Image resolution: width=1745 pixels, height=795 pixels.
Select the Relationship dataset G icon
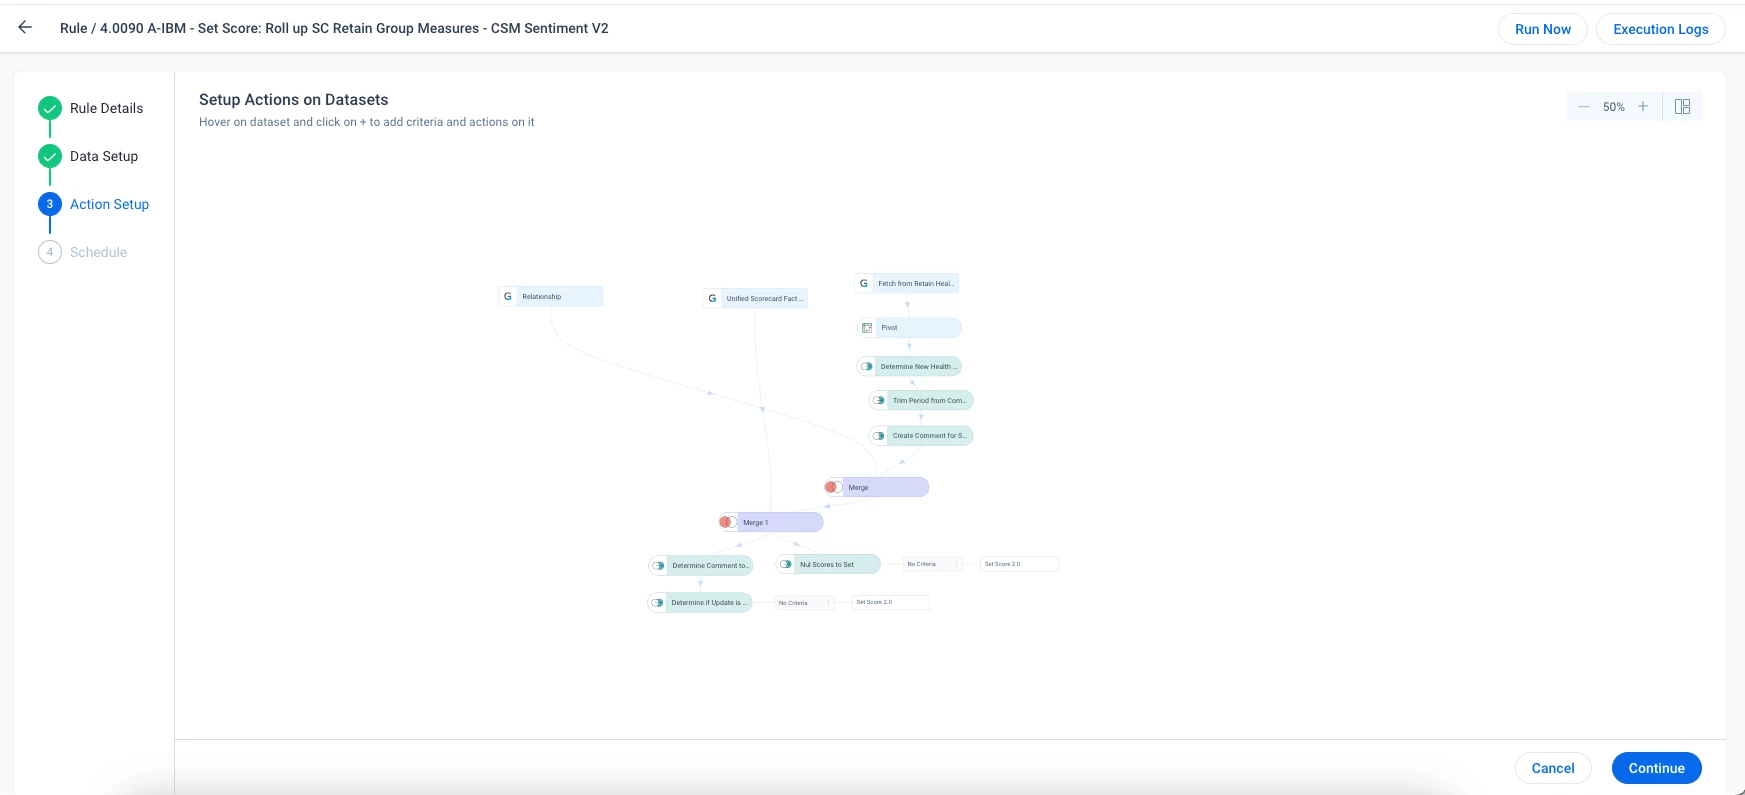tap(508, 296)
